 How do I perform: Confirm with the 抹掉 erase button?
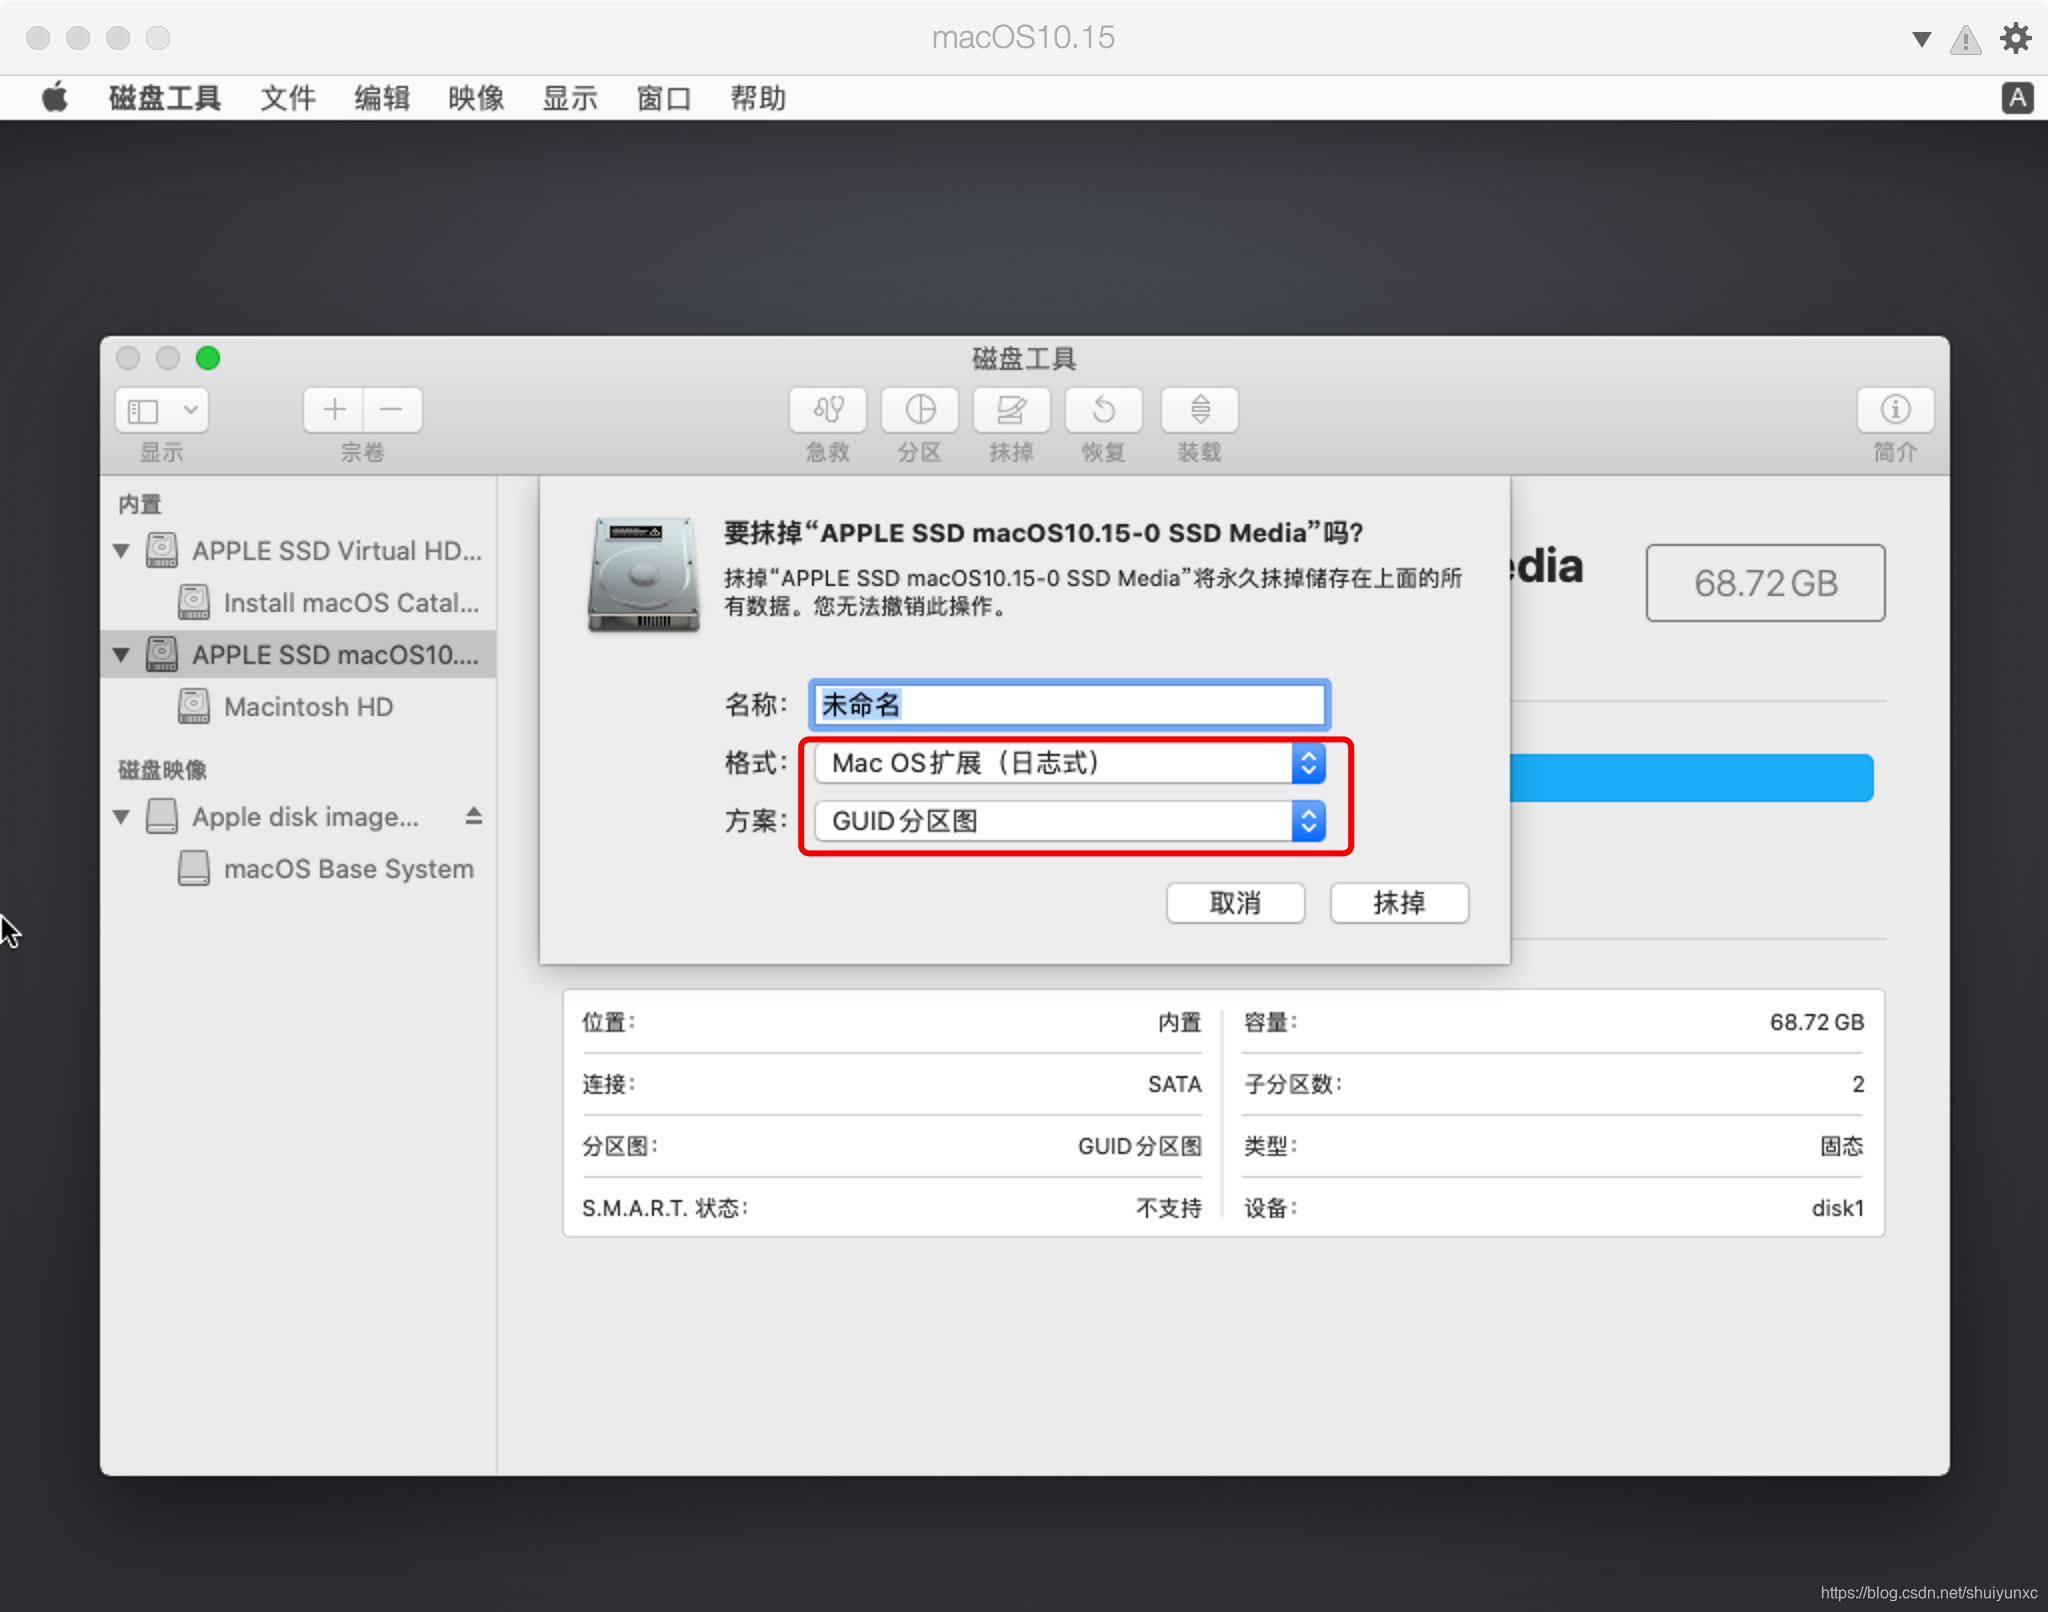[x=1399, y=903]
